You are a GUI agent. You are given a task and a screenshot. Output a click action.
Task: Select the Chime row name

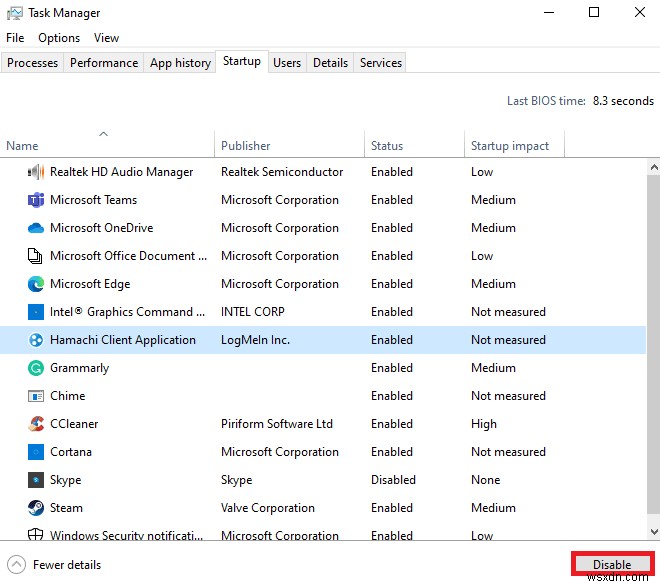pyautogui.click(x=68, y=396)
